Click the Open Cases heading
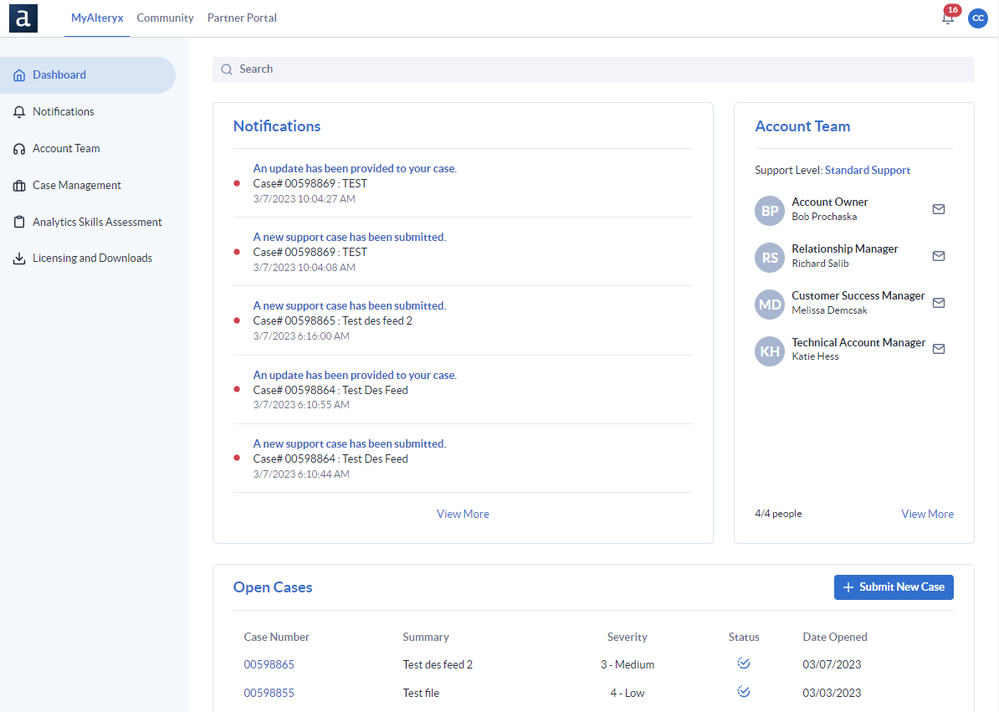This screenshot has height=712, width=999. point(273,587)
